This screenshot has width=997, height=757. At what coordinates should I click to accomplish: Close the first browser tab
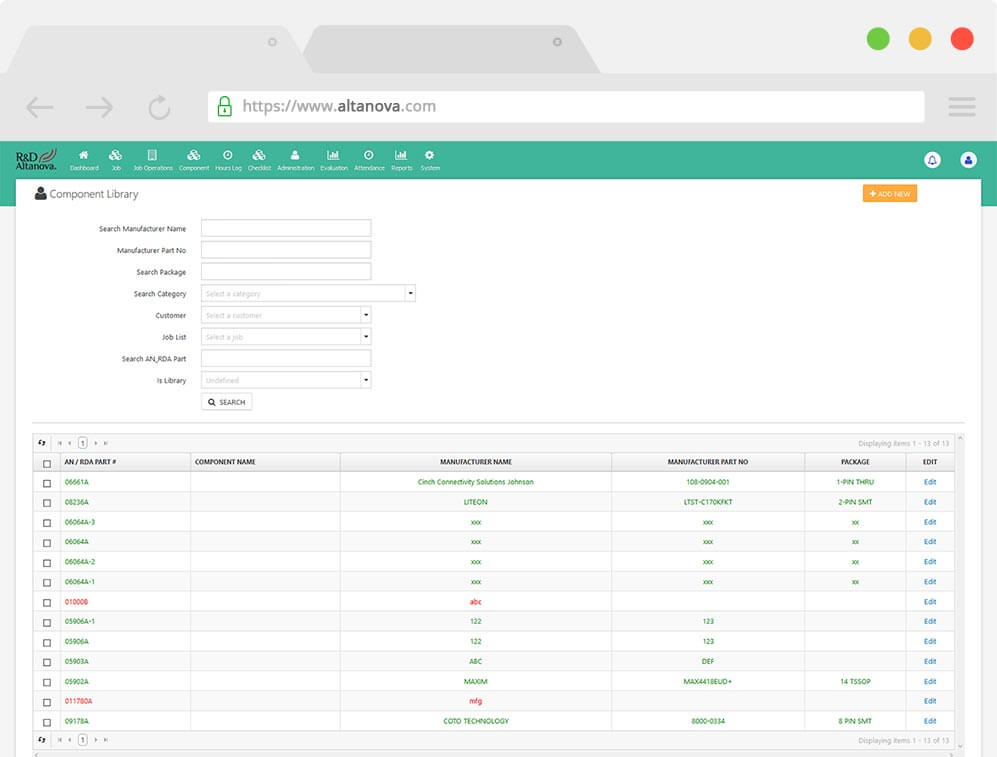272,42
